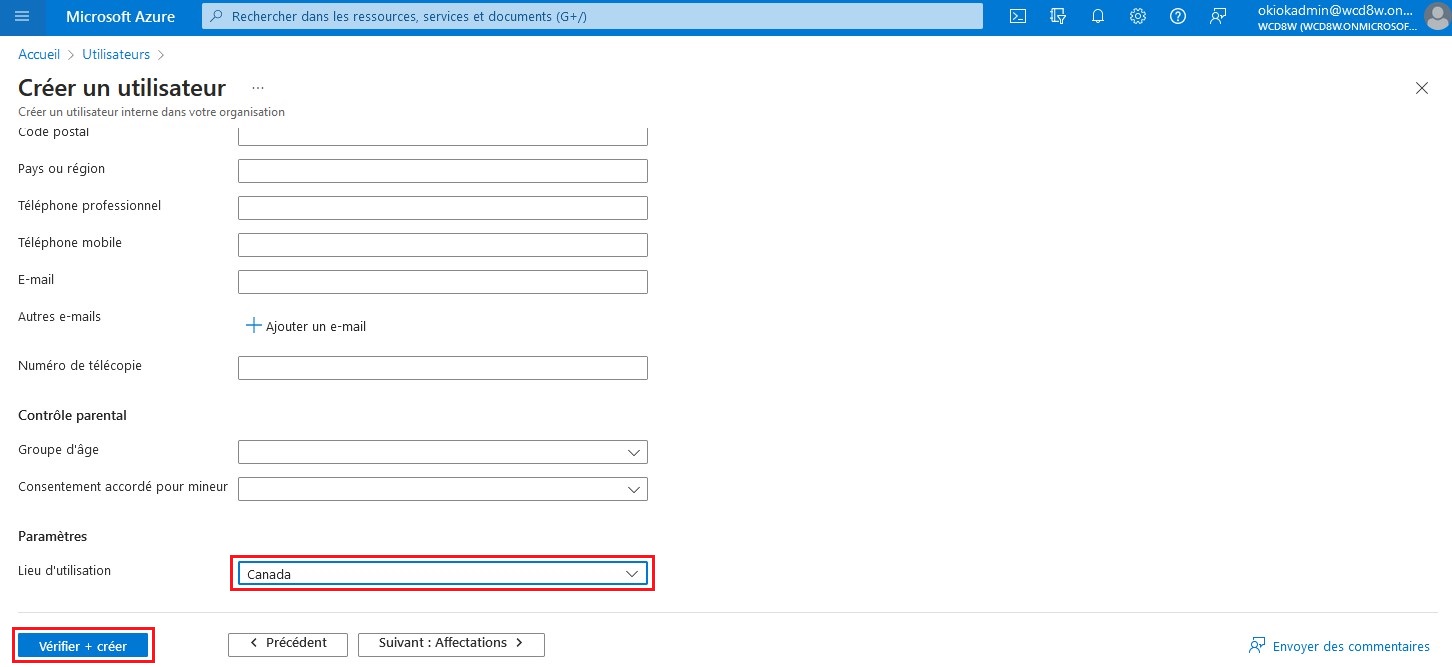
Task: Go back with the Précédent button
Action: tap(288, 644)
